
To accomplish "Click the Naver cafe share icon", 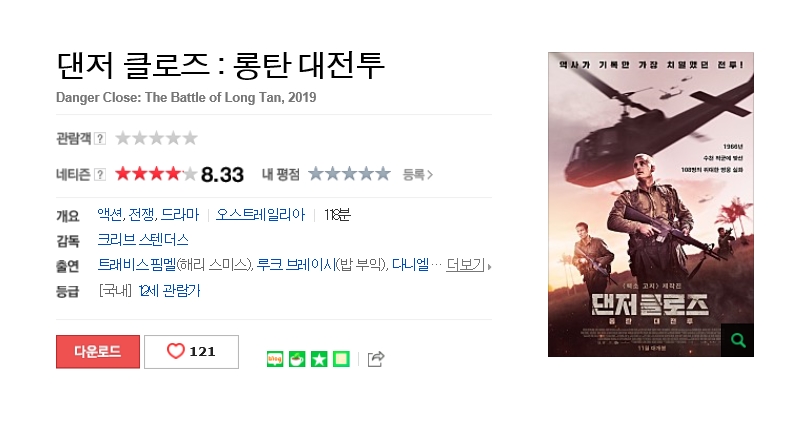I will click(x=297, y=359).
